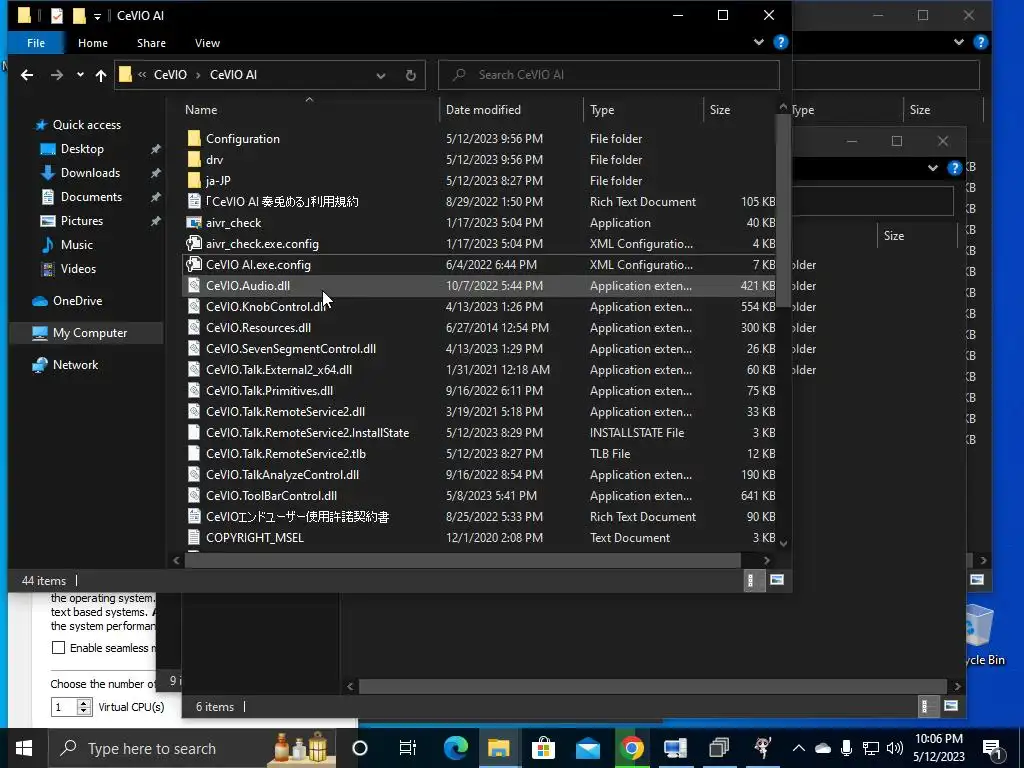Image resolution: width=1024 pixels, height=768 pixels.
Task: Go up one folder level
Action: tap(101, 75)
